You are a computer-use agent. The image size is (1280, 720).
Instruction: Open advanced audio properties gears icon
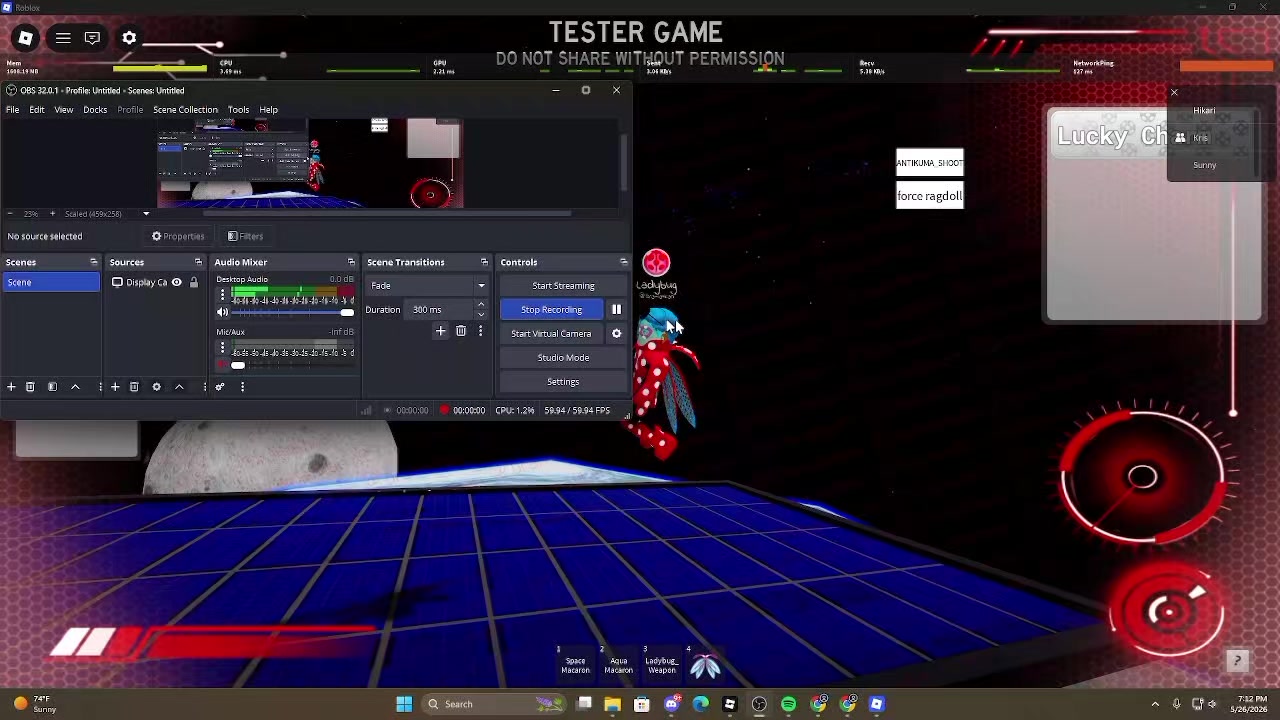click(220, 387)
